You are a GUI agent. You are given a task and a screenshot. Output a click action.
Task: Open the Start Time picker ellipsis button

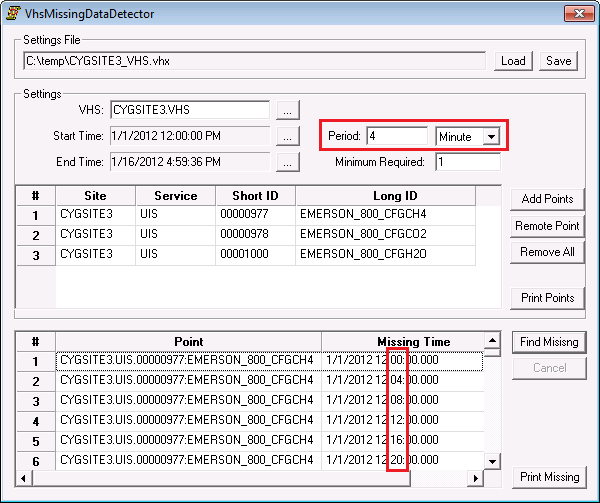click(288, 136)
